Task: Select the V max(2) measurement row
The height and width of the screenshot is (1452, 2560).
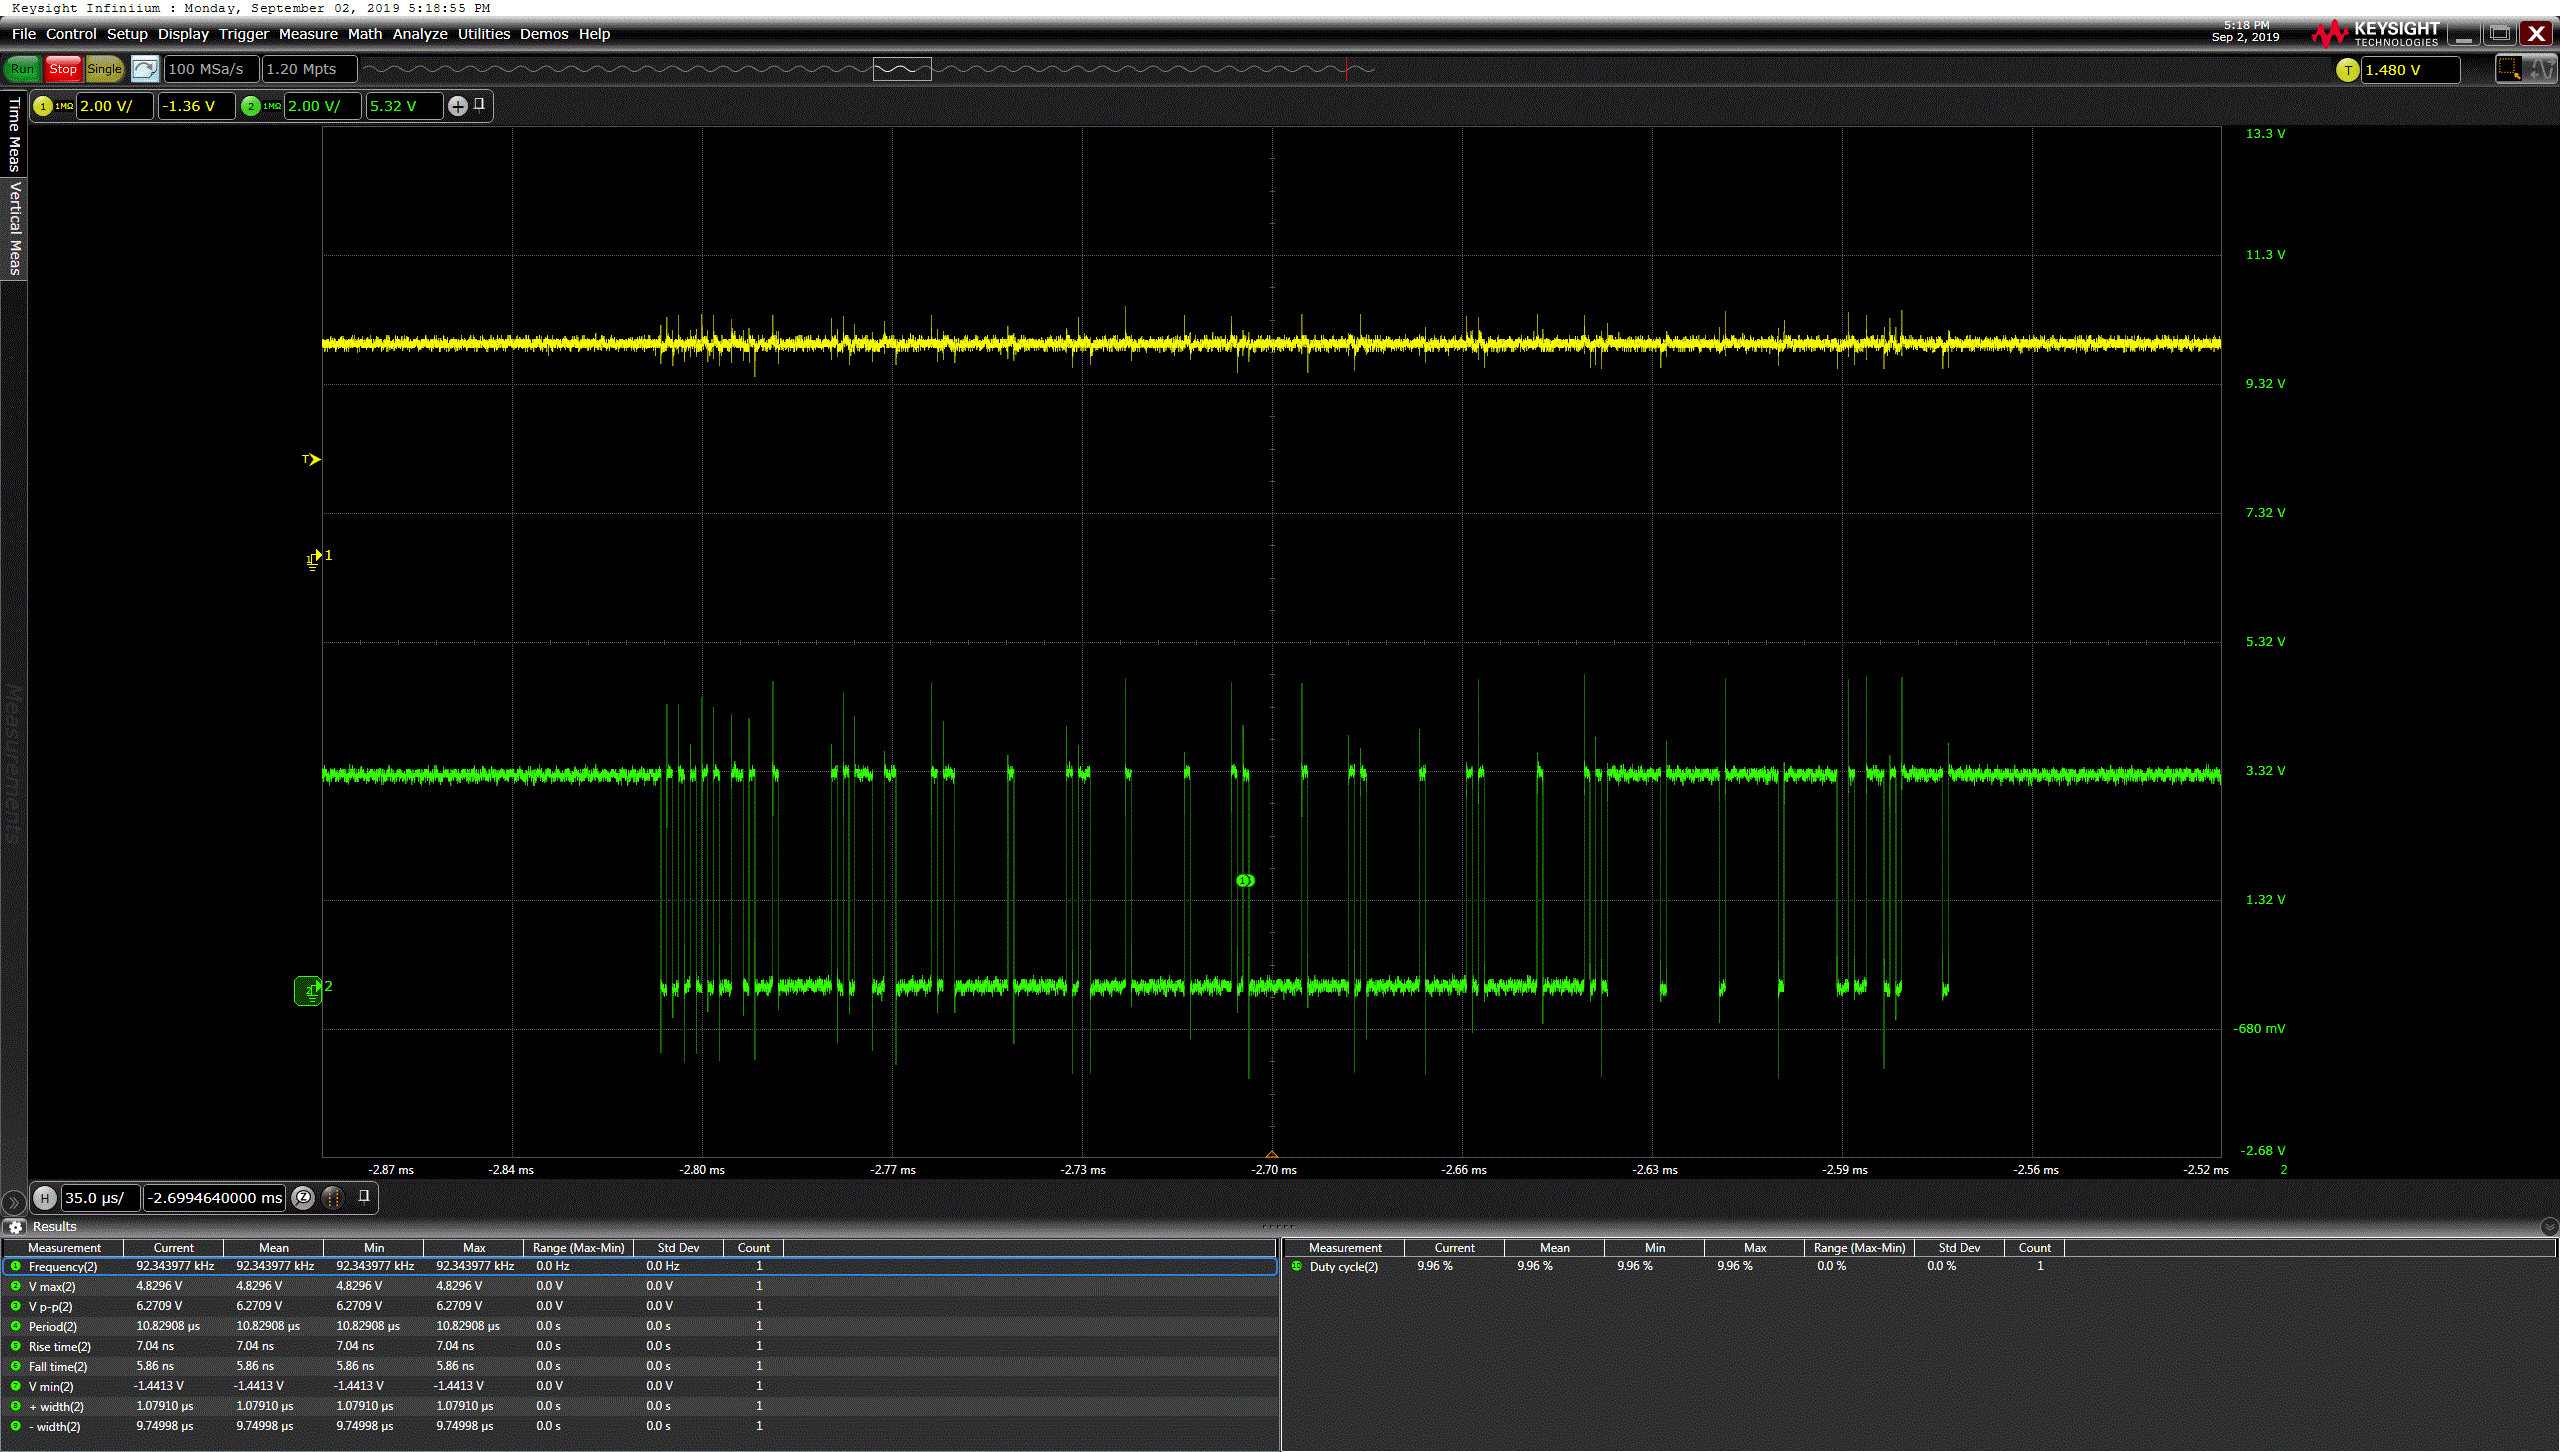Action: [640, 1286]
